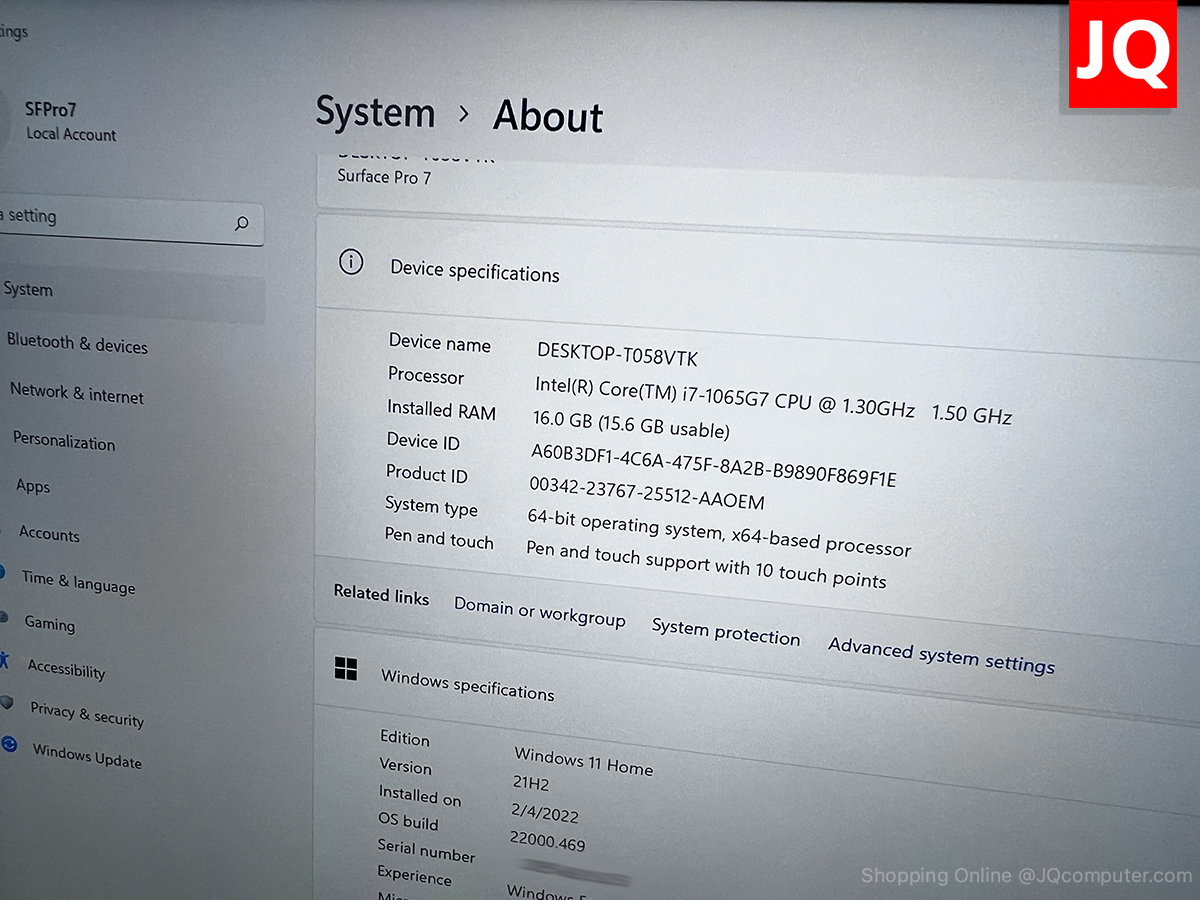Viewport: 1200px width, 900px height.
Task: Click Product ID 00342-23767-25512-AAOEM
Action: point(647,494)
